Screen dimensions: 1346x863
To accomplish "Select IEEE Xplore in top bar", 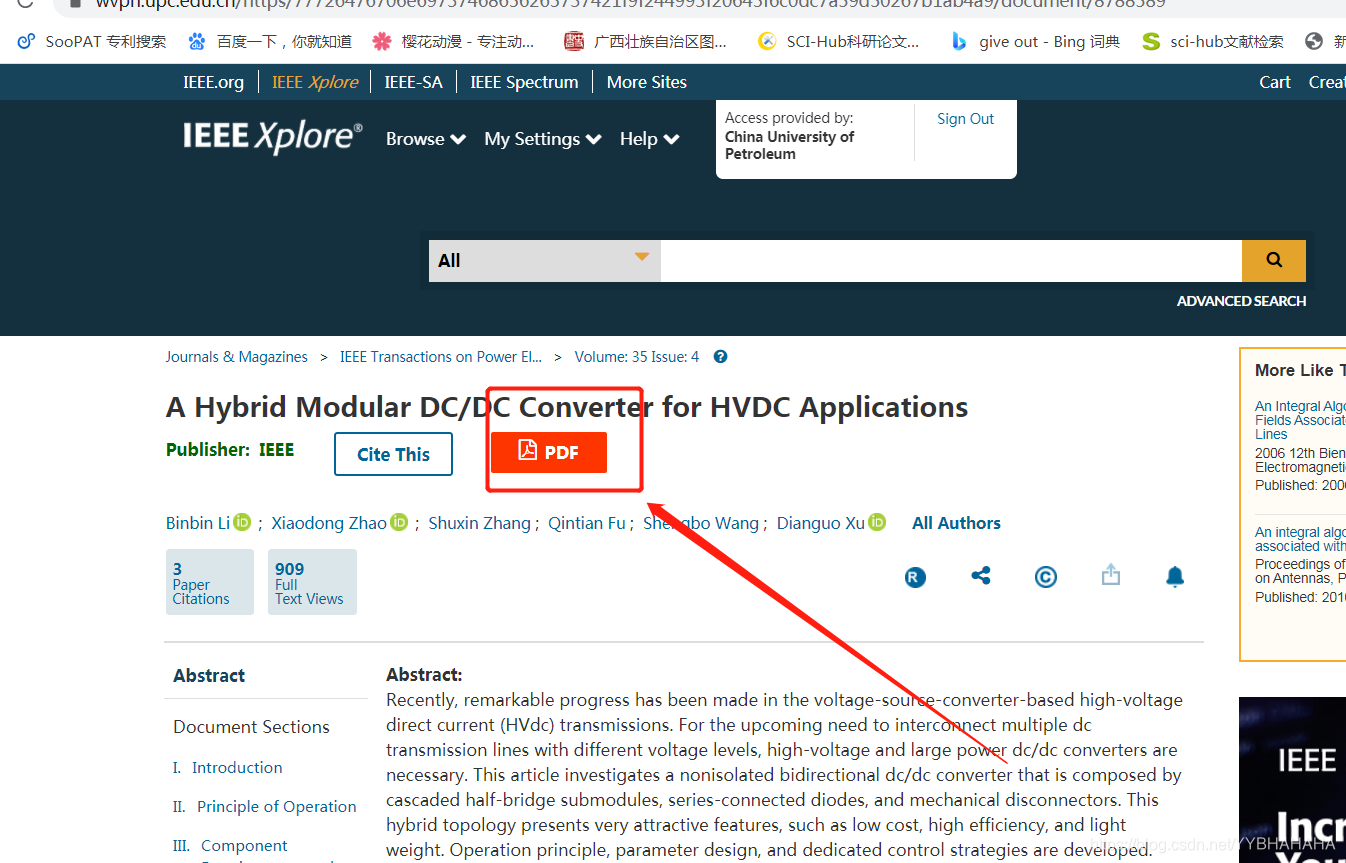I will [x=315, y=82].
